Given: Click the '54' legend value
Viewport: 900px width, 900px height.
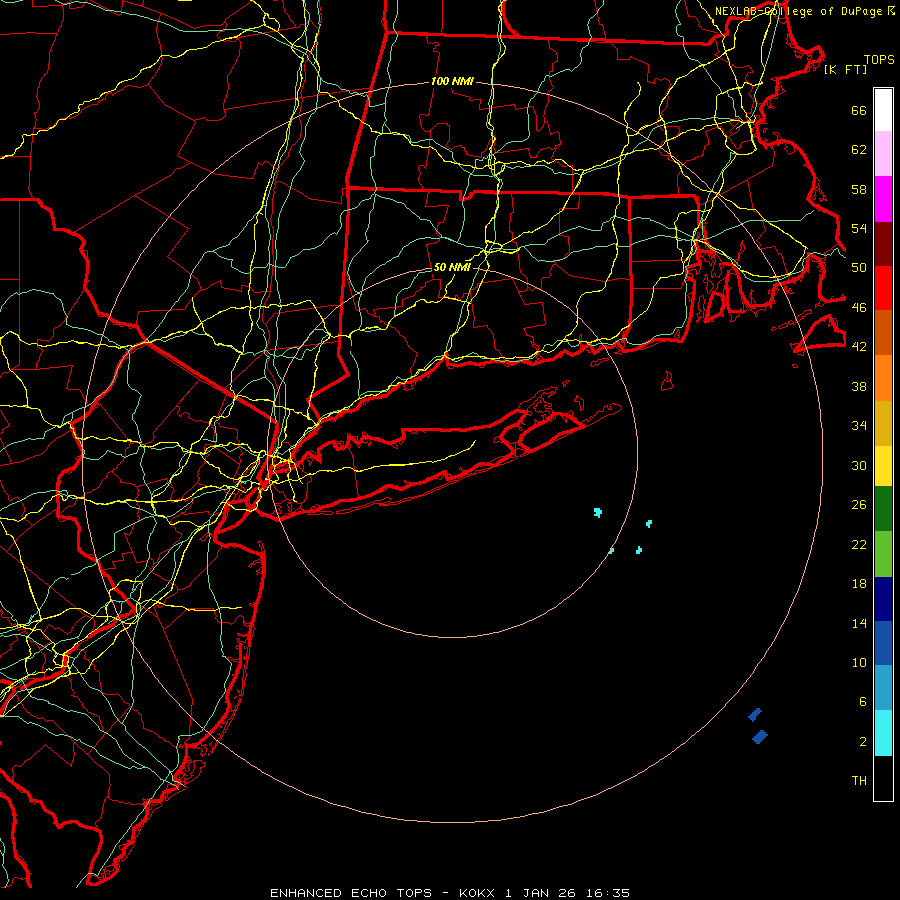Looking at the screenshot, I should 859,228.
